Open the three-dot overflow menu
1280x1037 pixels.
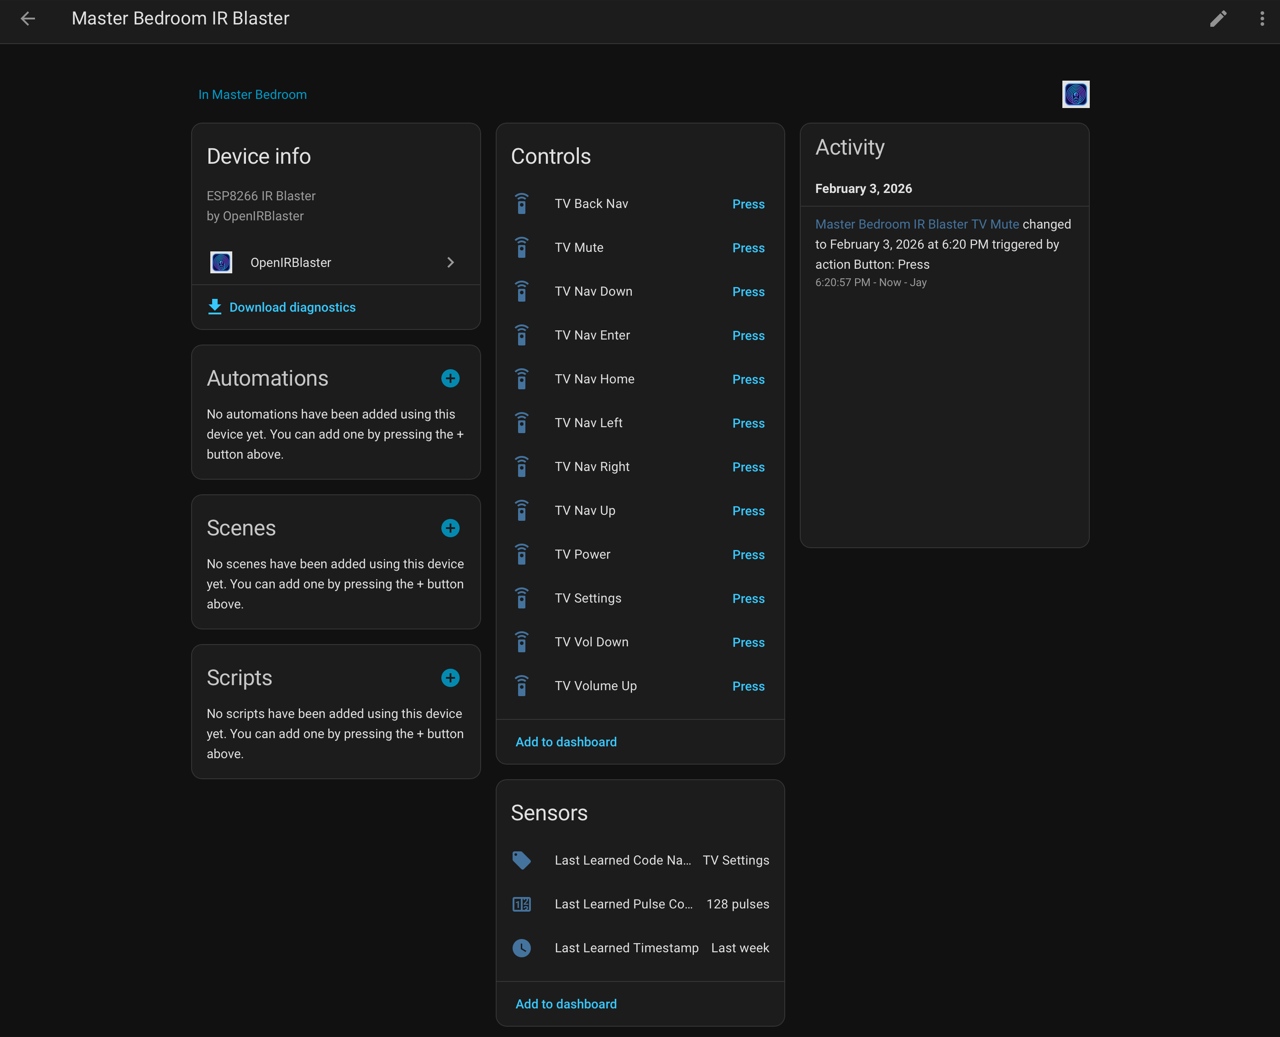tap(1261, 19)
